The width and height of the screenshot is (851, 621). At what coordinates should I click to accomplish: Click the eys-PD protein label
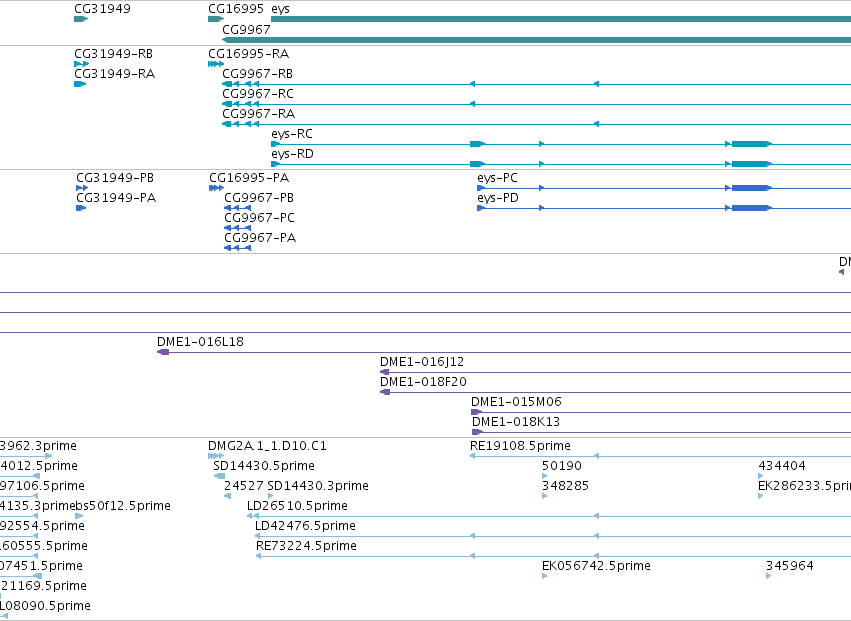pyautogui.click(x=498, y=198)
